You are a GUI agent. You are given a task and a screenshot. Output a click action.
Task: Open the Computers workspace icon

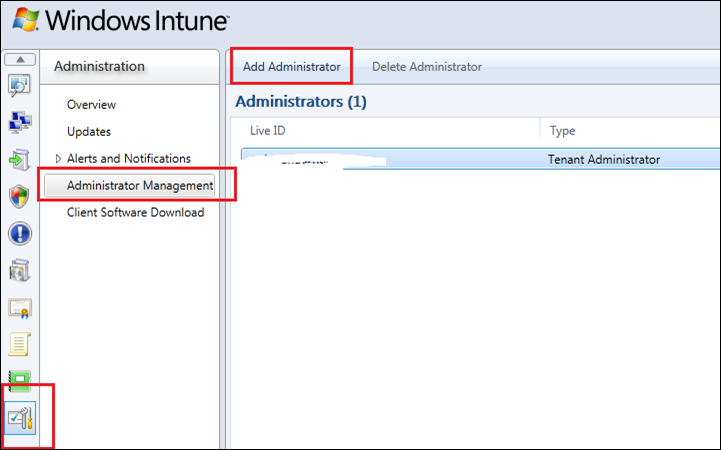pyautogui.click(x=19, y=122)
